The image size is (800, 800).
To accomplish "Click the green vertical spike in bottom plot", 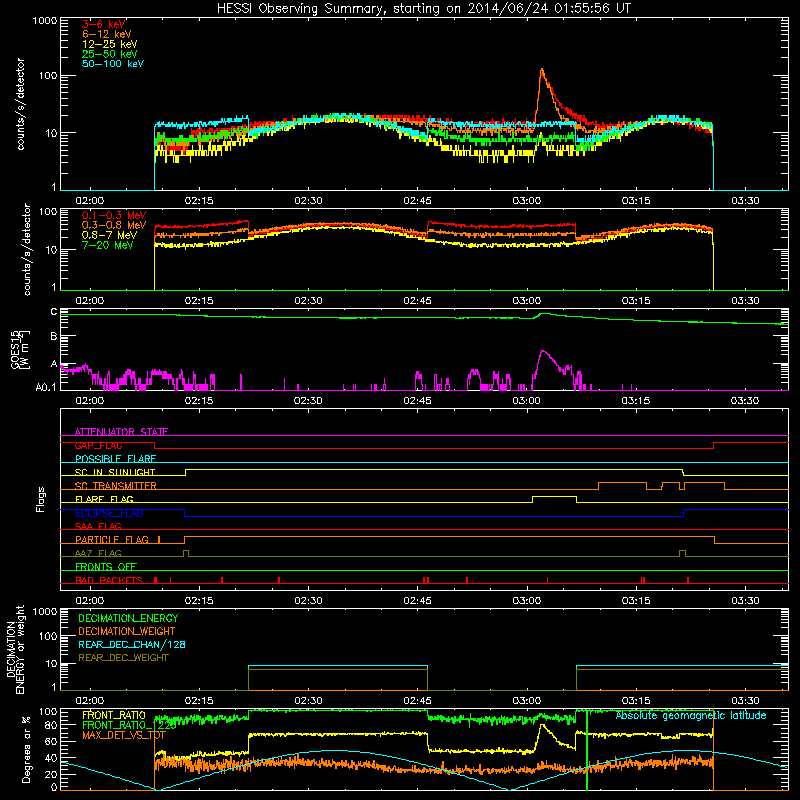I will click(x=587, y=749).
